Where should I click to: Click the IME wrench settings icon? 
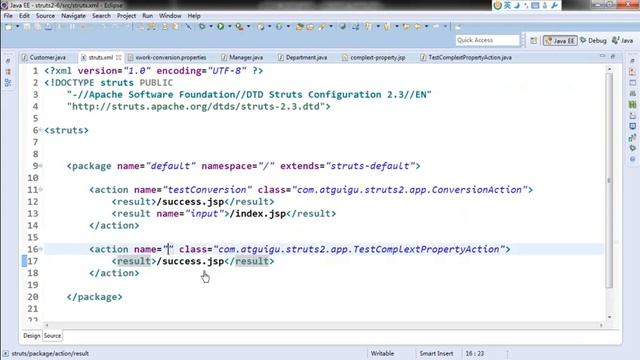click(554, 5)
